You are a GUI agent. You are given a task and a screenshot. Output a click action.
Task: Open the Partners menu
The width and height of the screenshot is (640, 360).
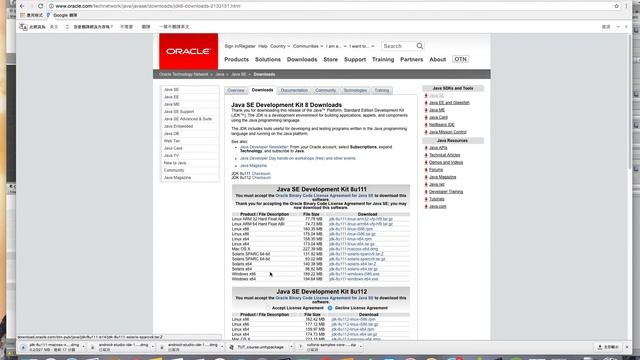click(411, 60)
